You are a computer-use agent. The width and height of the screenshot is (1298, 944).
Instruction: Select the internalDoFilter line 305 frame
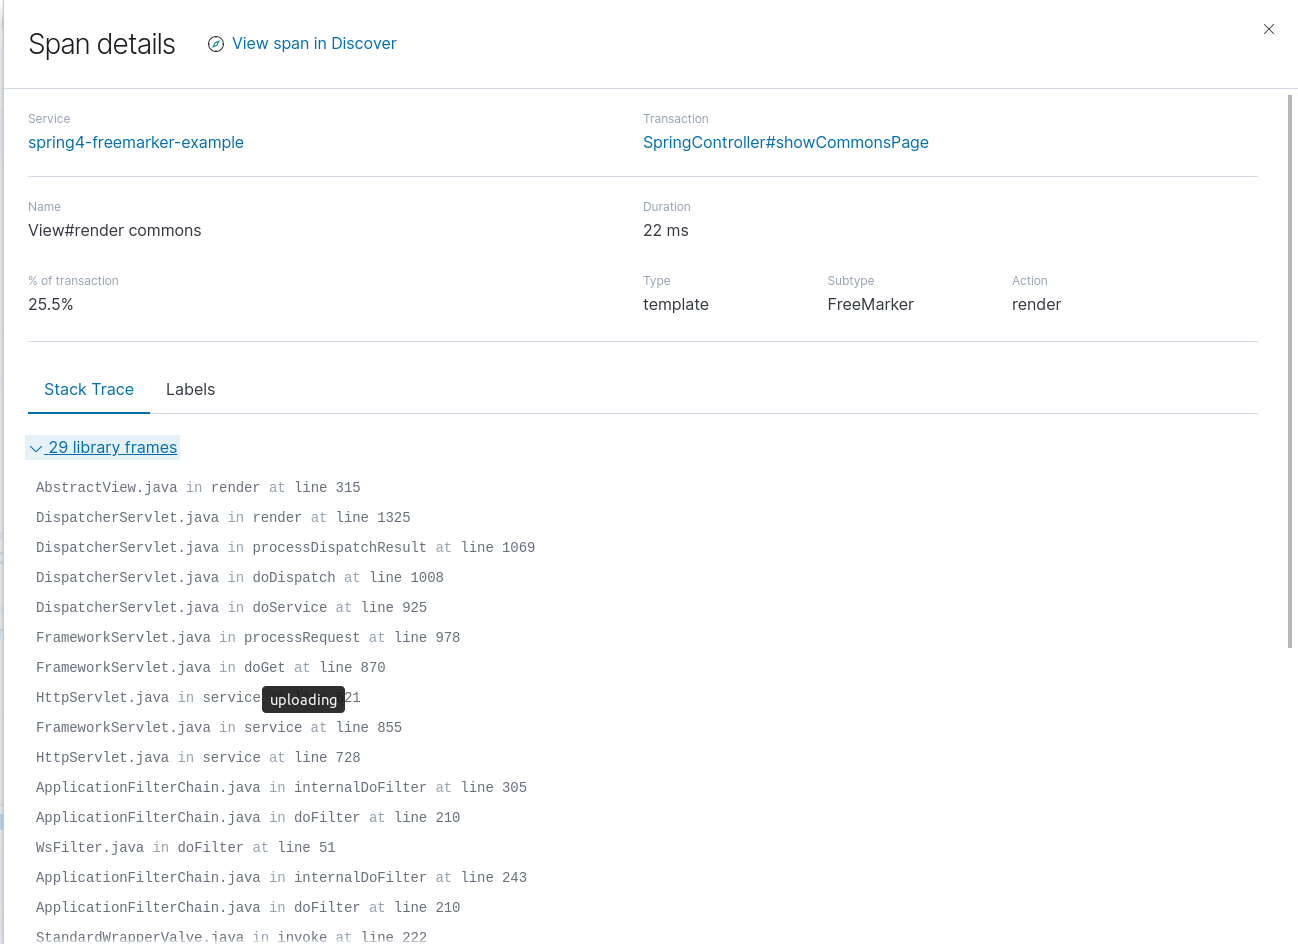[x=281, y=788]
